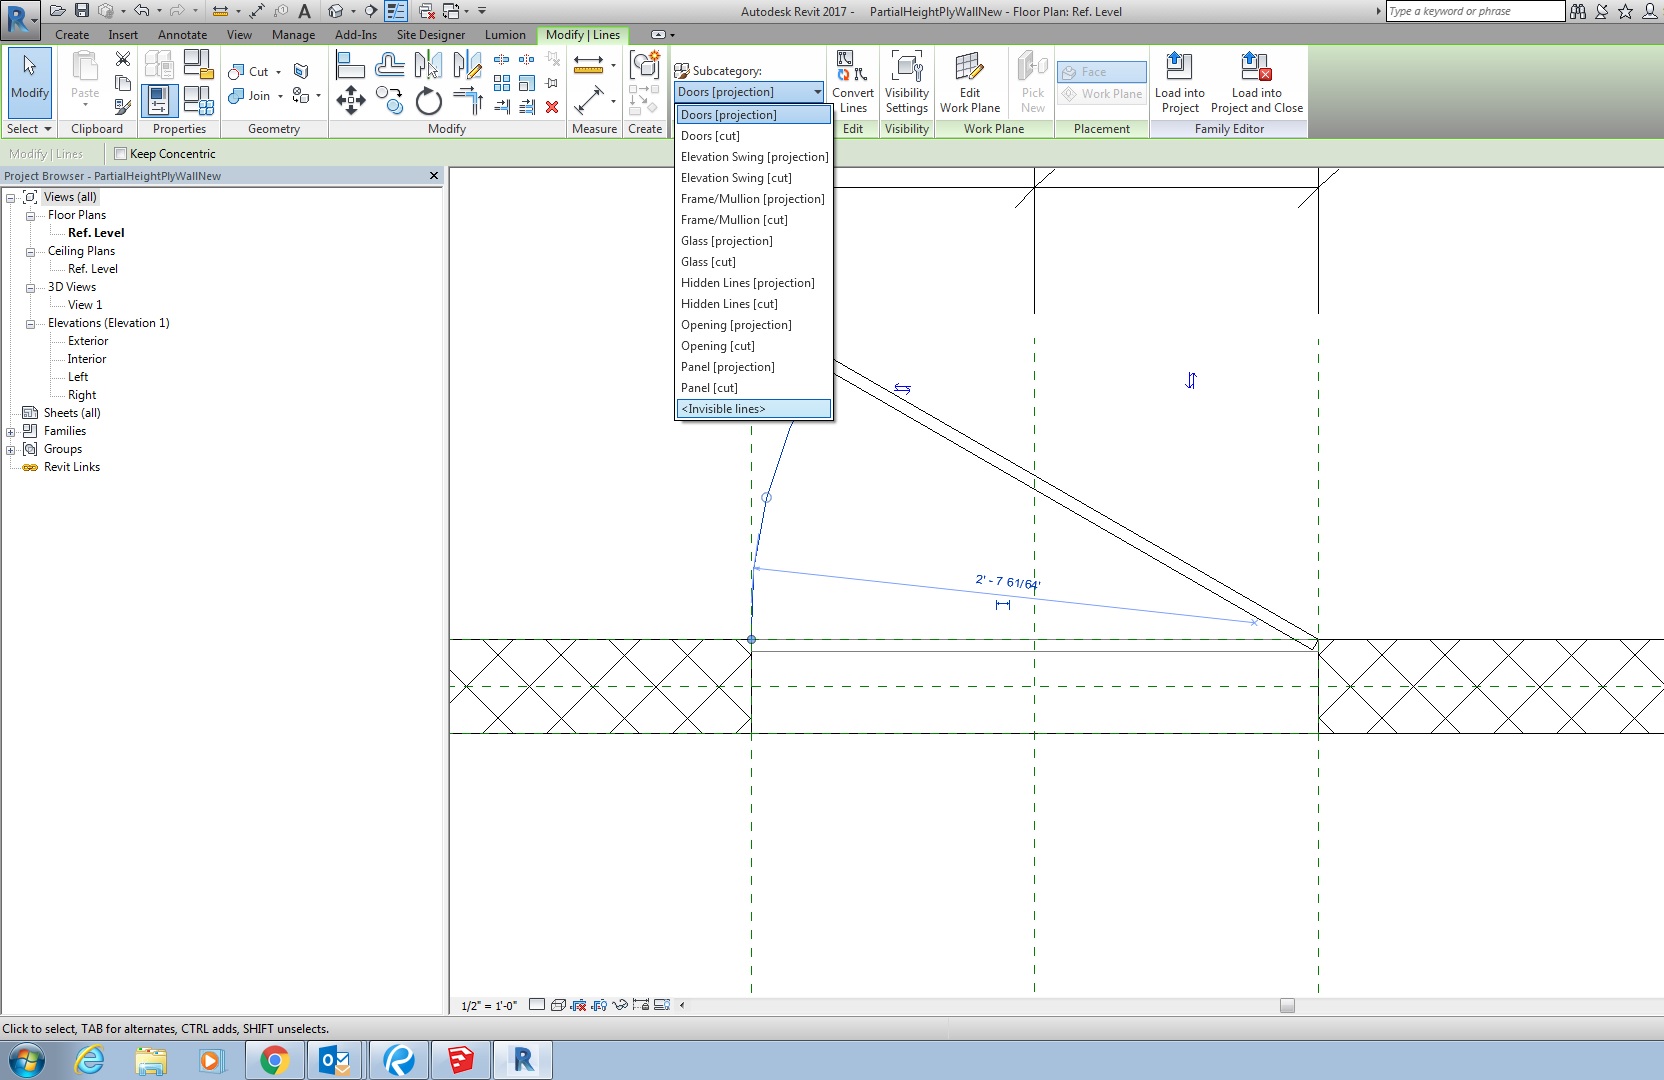Open the Interior elevation view

pos(87,359)
